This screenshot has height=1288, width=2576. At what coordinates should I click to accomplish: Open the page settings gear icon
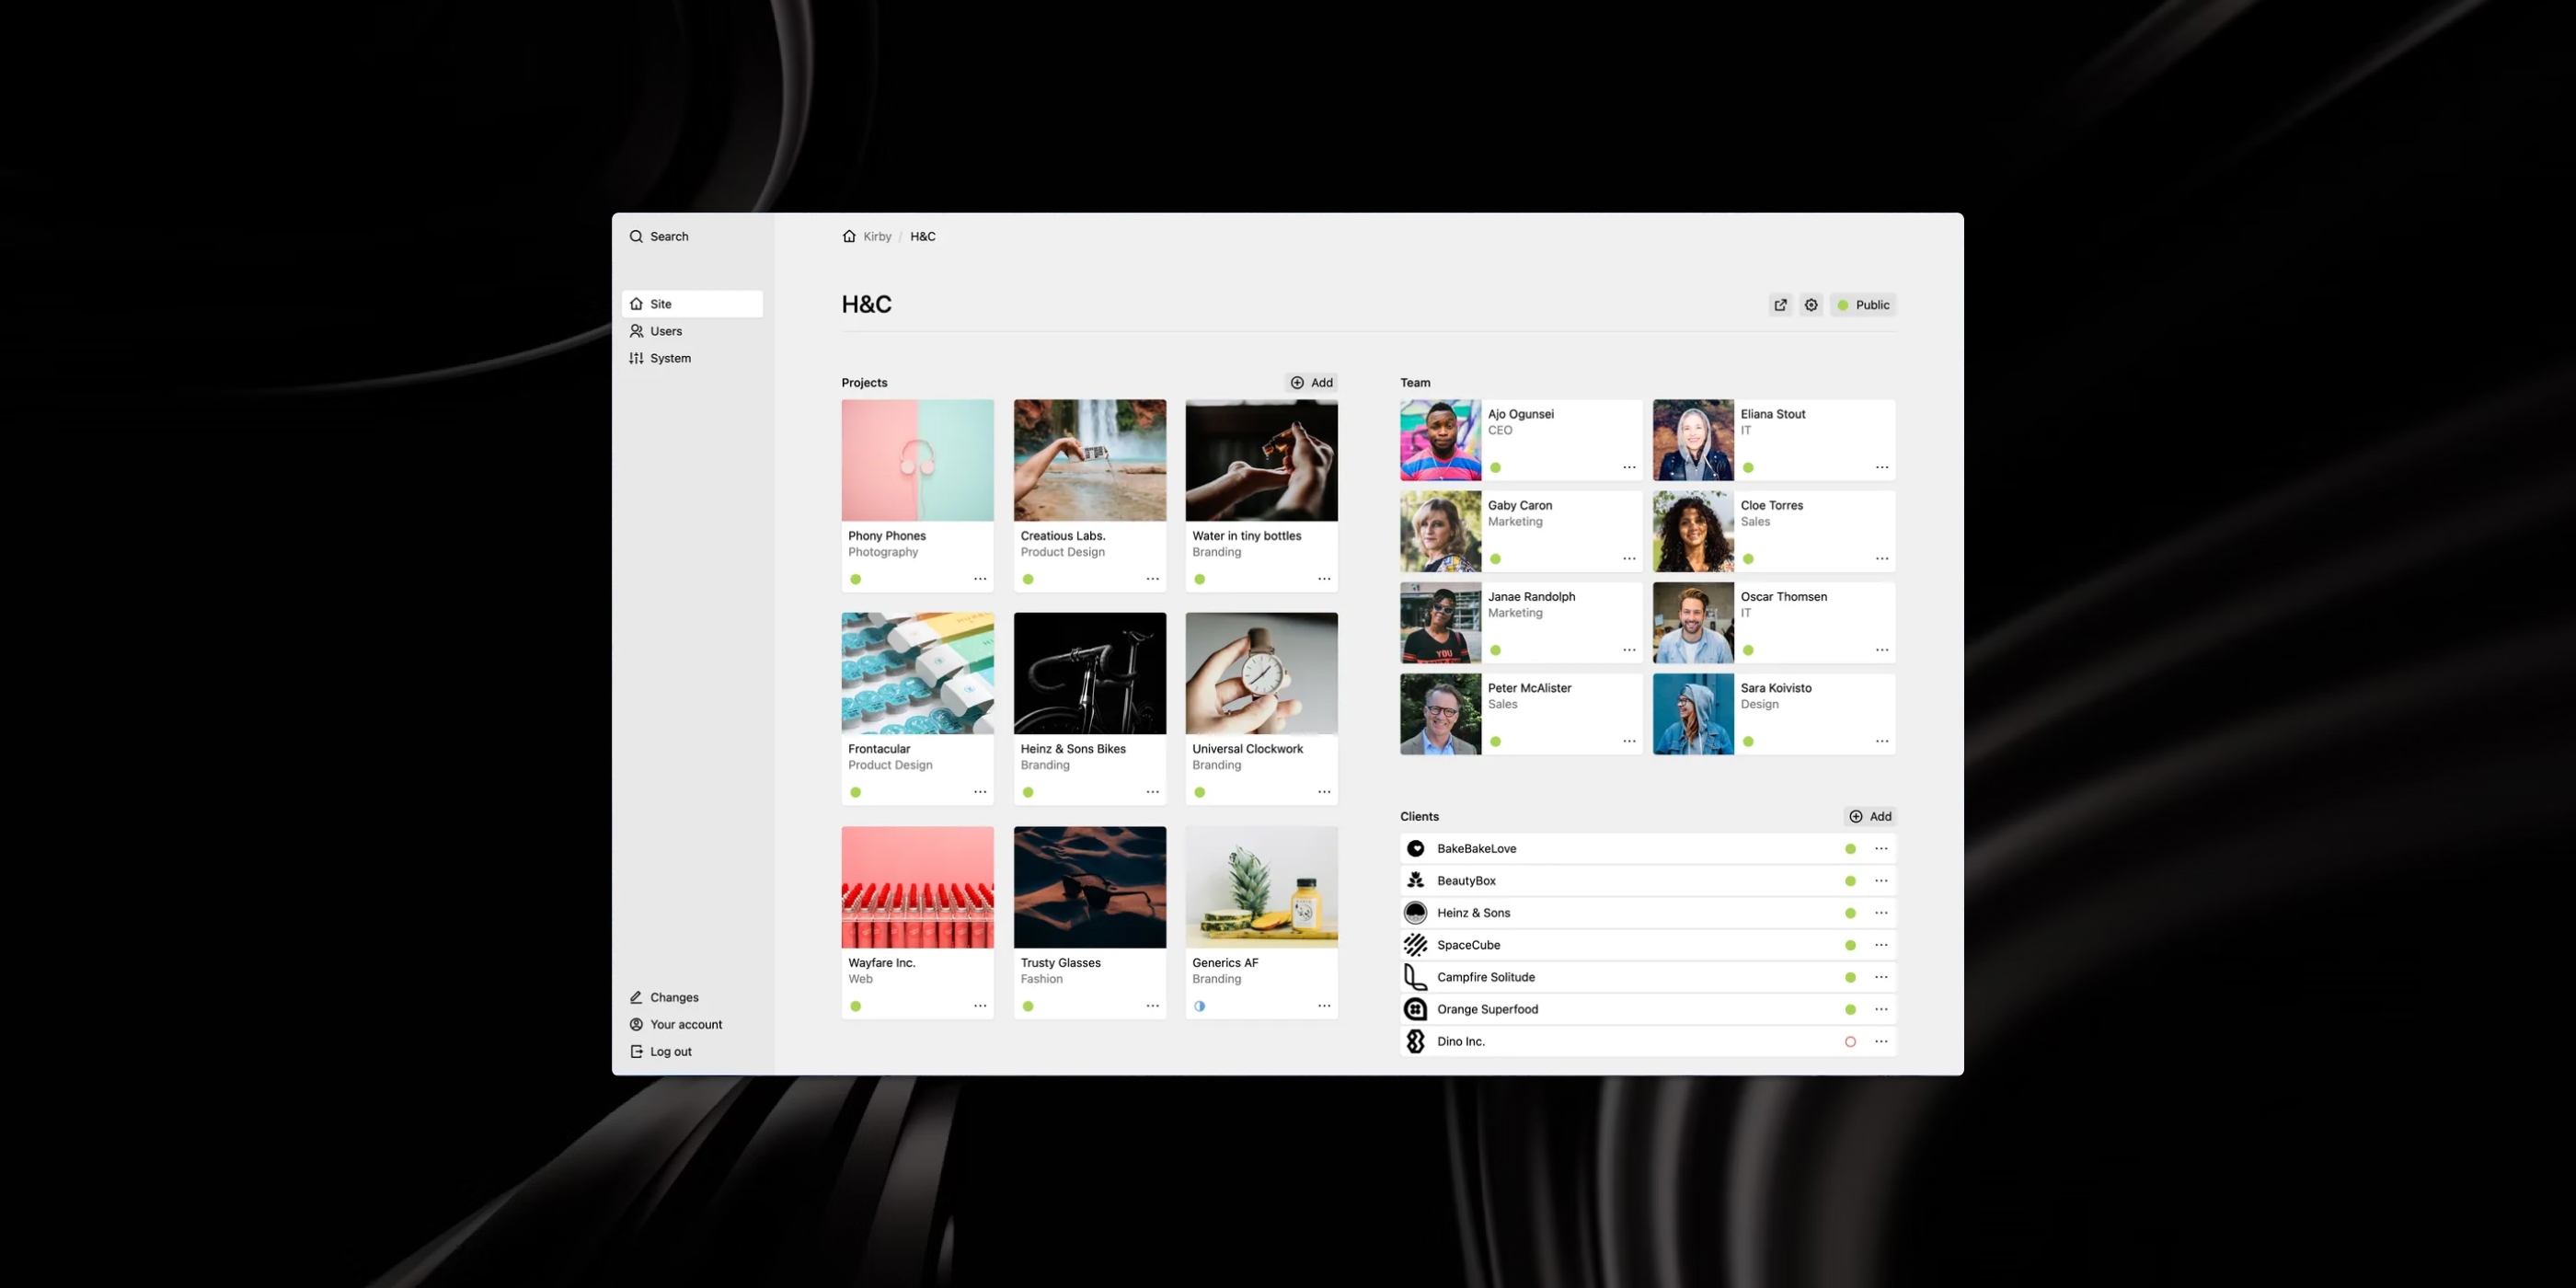point(1811,305)
